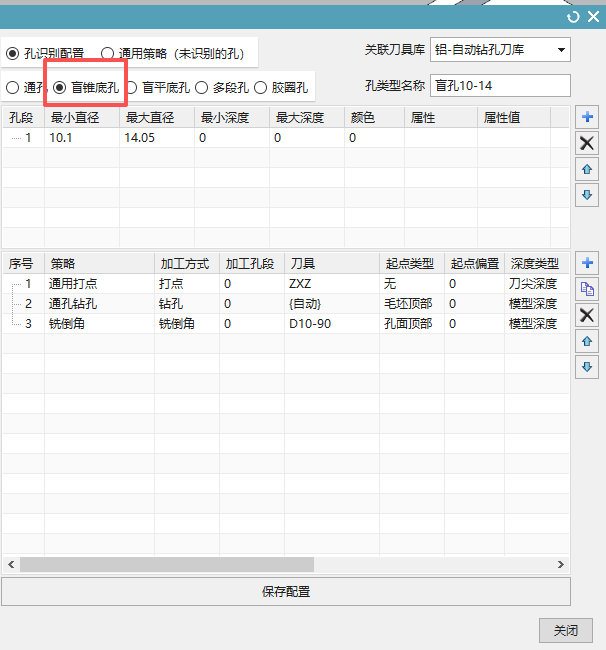
Task: Choose the 盲锥底孔 hole type
Action: click(x=86, y=87)
